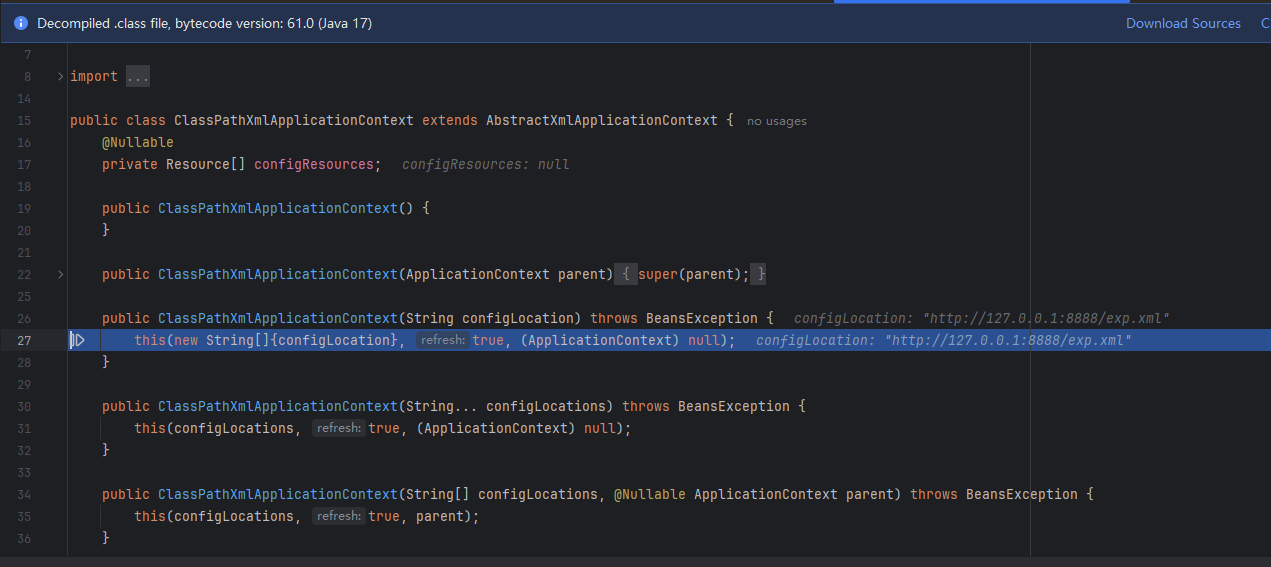
Task: Click the refresh: inlay hint on line 31
Action: coord(338,428)
